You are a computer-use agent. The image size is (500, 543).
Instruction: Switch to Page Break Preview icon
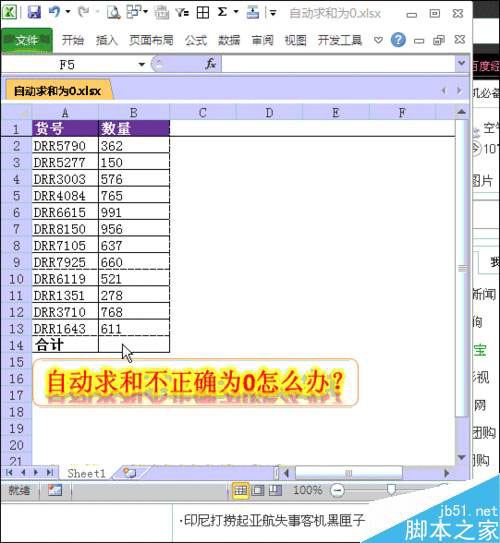(x=275, y=490)
